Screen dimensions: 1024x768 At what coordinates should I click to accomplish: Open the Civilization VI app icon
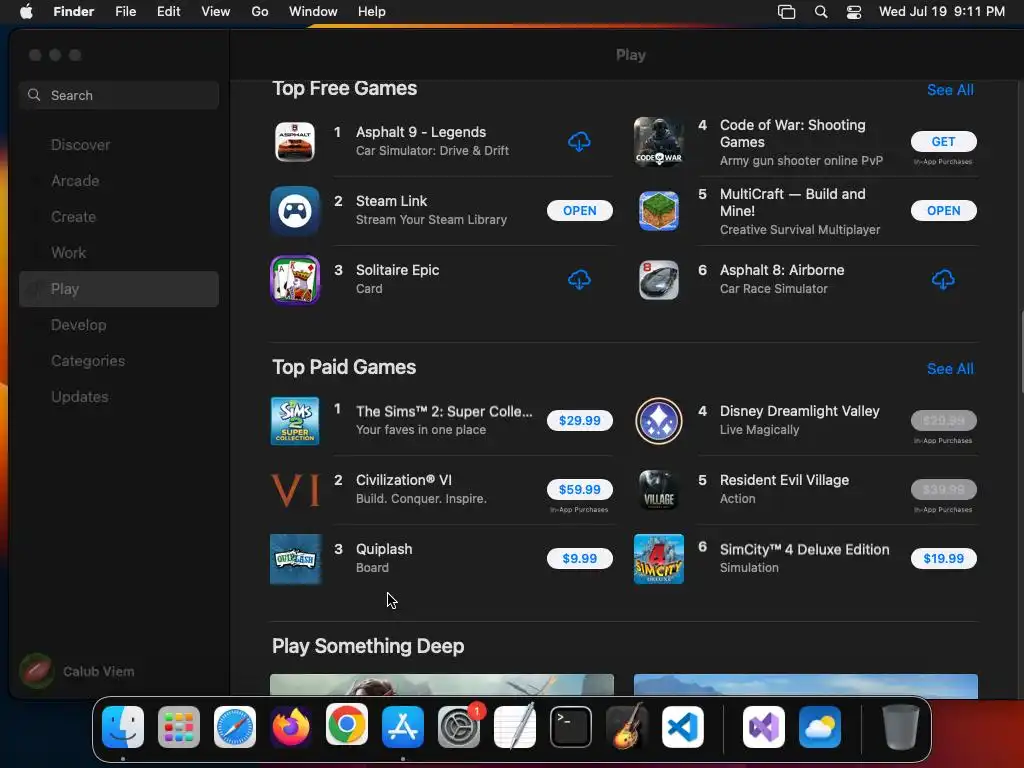(295, 490)
